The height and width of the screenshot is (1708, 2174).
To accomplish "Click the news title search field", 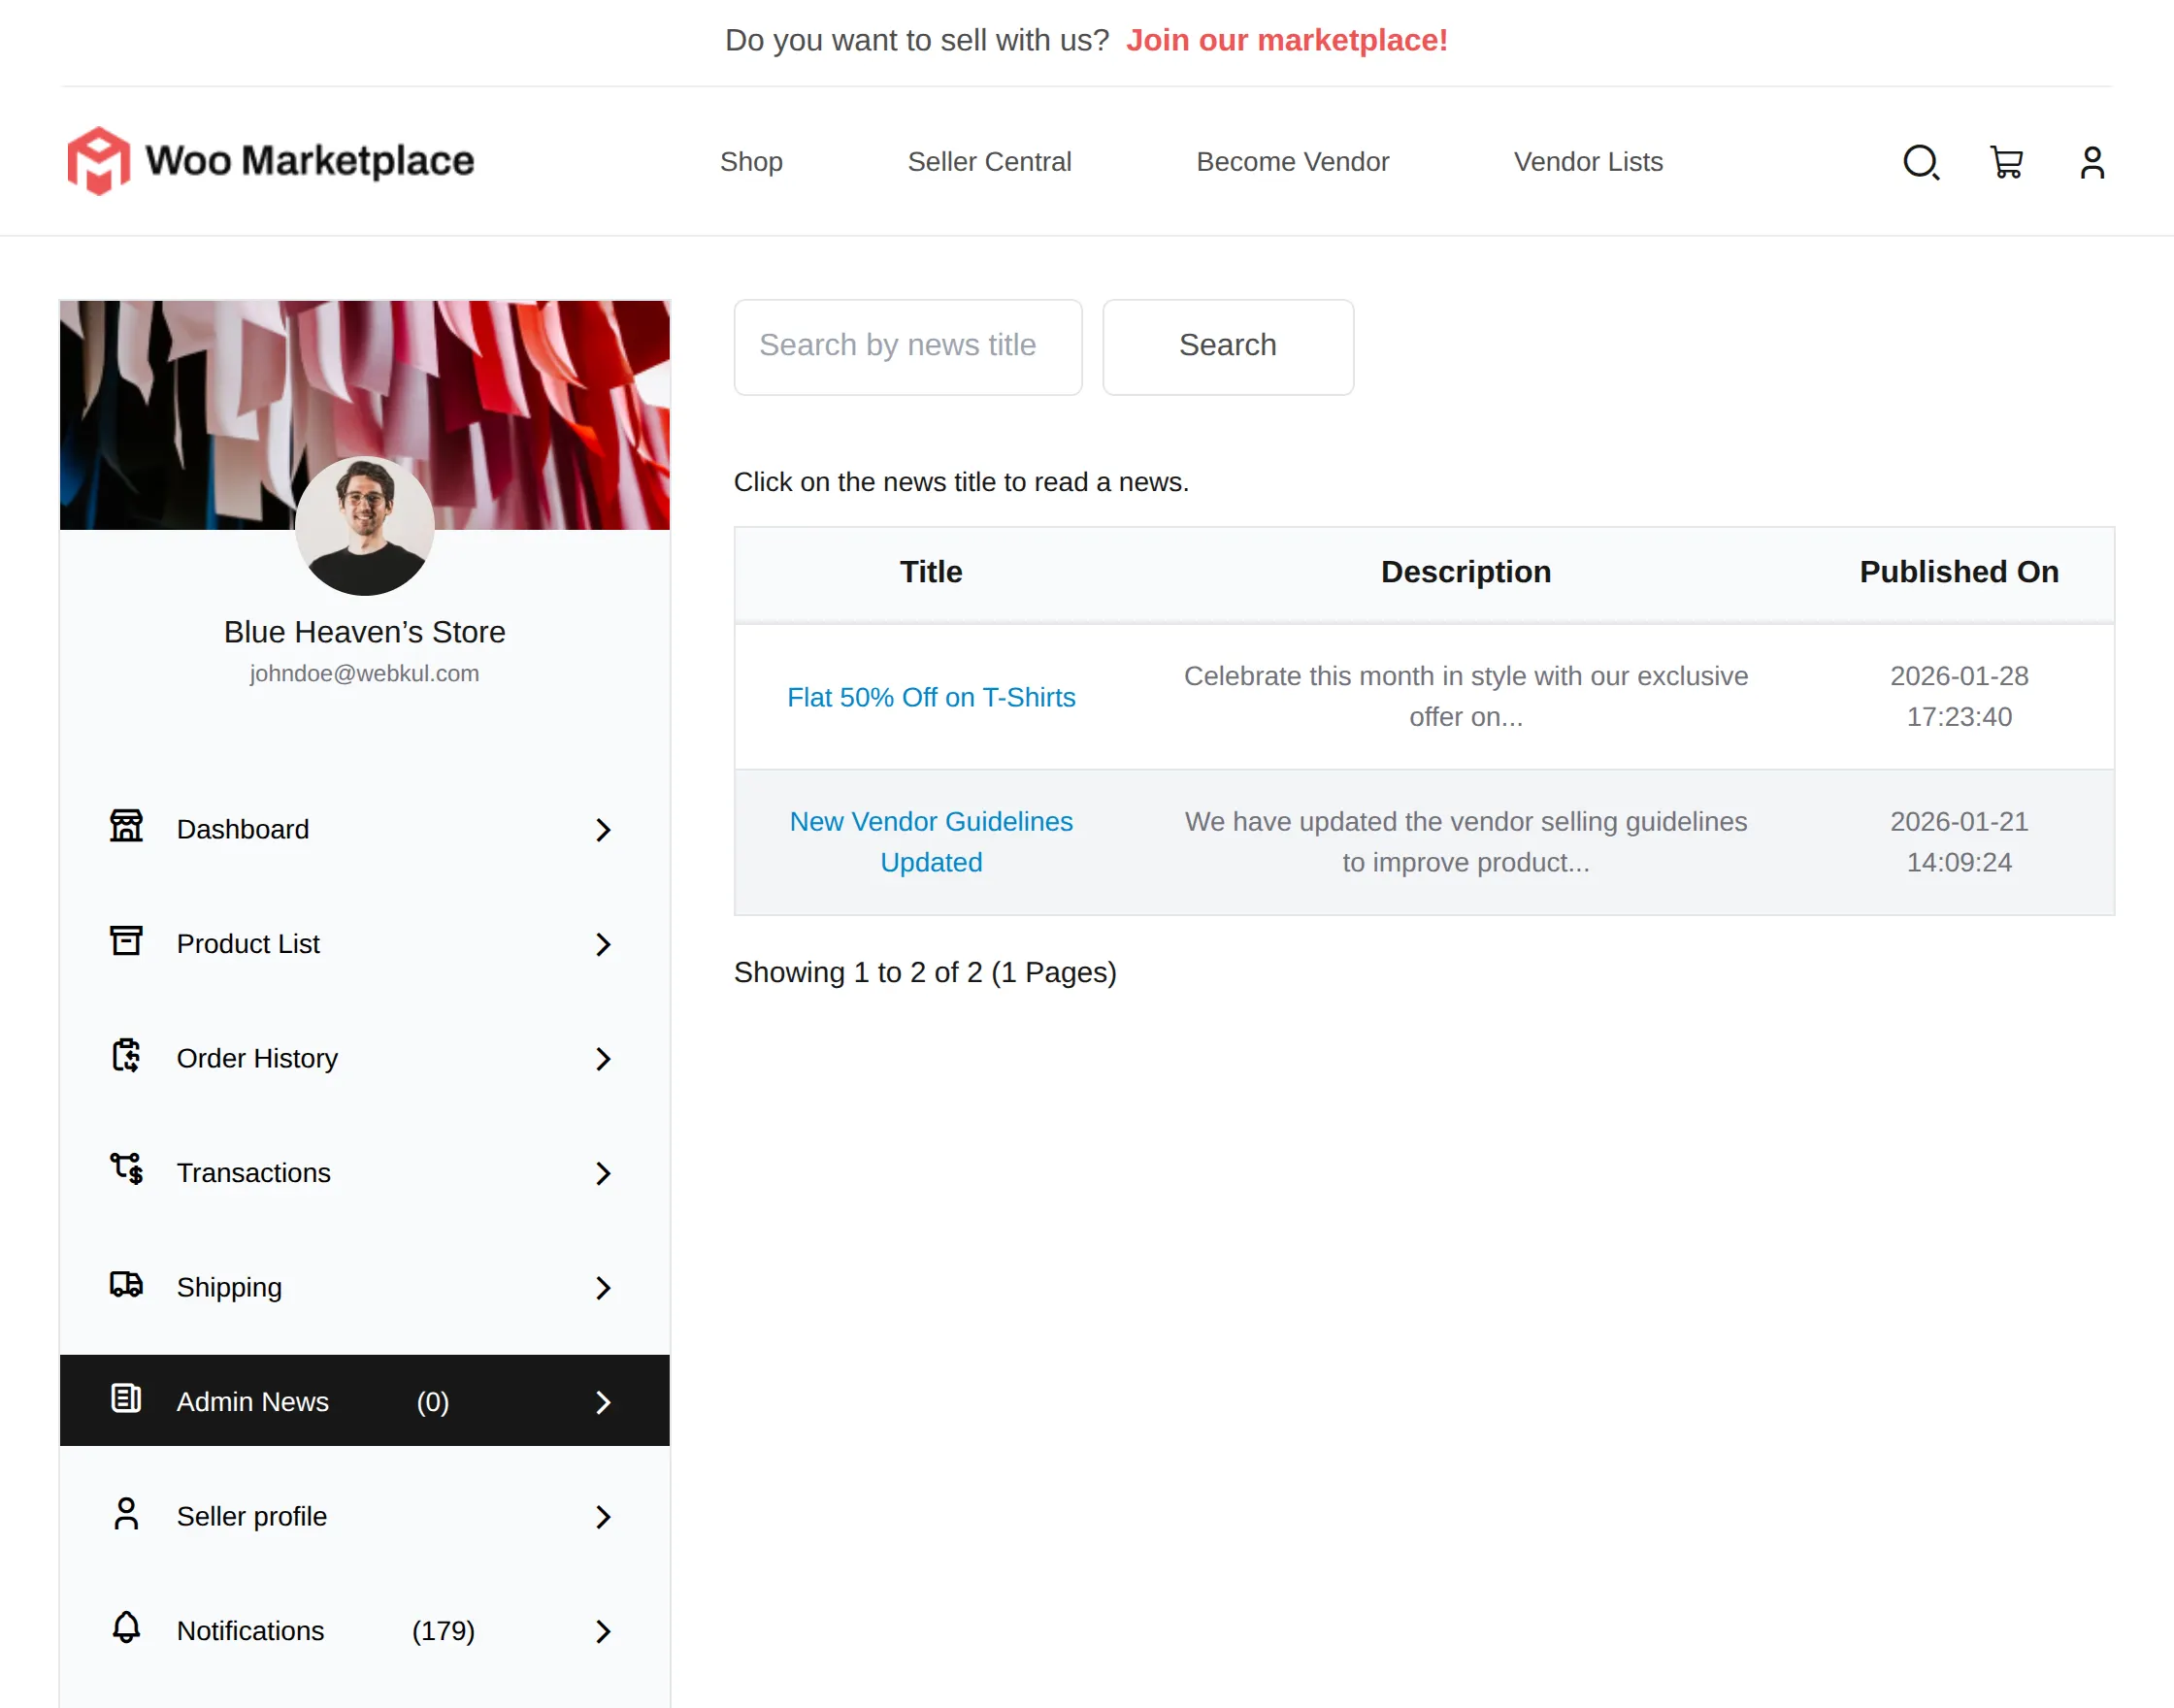I will pyautogui.click(x=906, y=346).
